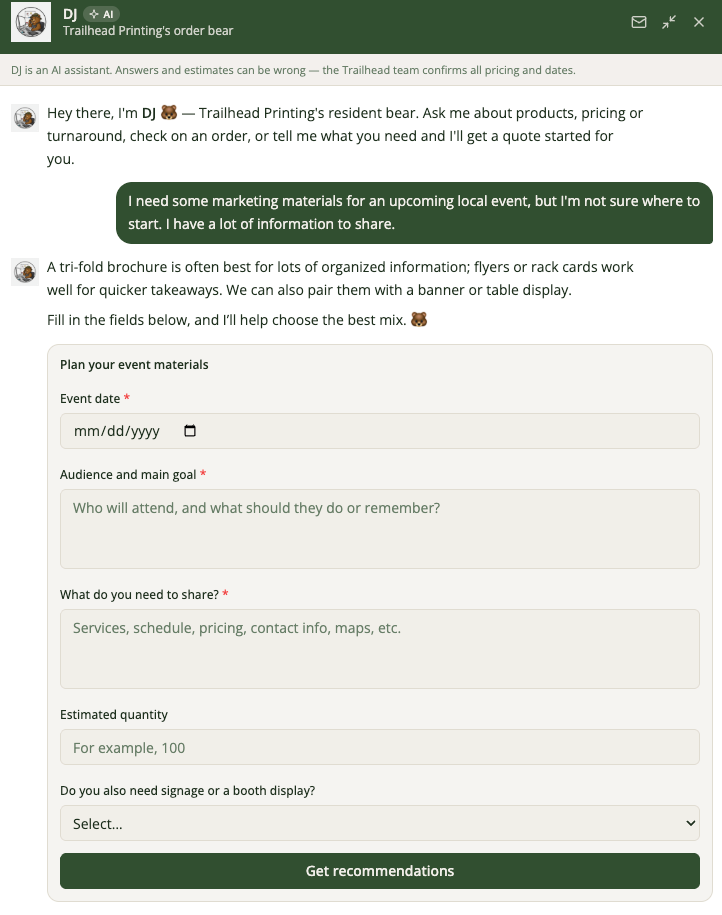722x915 pixels.
Task: Click Trailhead Printing's order bear subtitle
Action: click(148, 31)
